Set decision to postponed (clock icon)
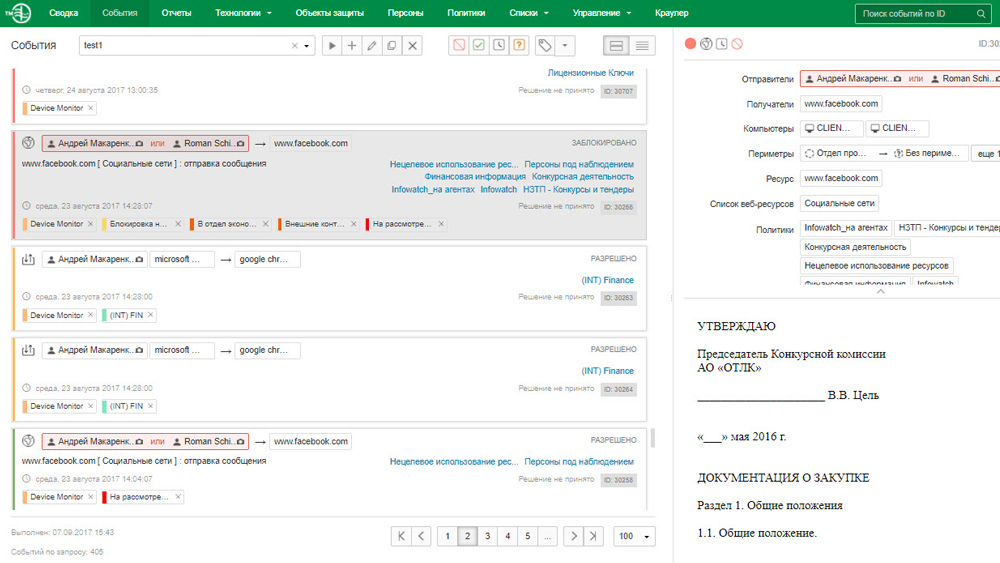This screenshot has width=1000, height=563. [499, 45]
